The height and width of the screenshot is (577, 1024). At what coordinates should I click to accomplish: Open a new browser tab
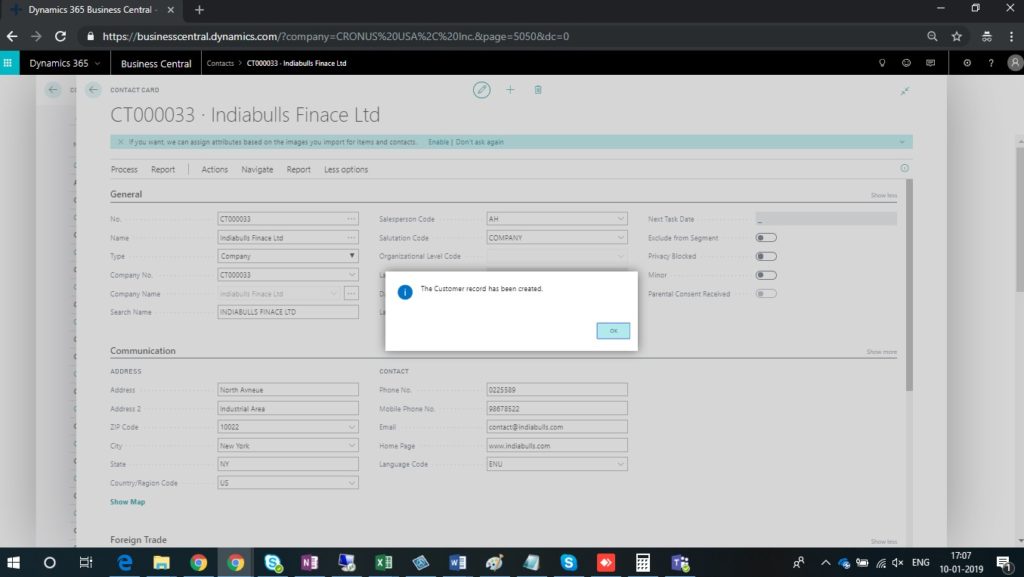click(x=199, y=10)
